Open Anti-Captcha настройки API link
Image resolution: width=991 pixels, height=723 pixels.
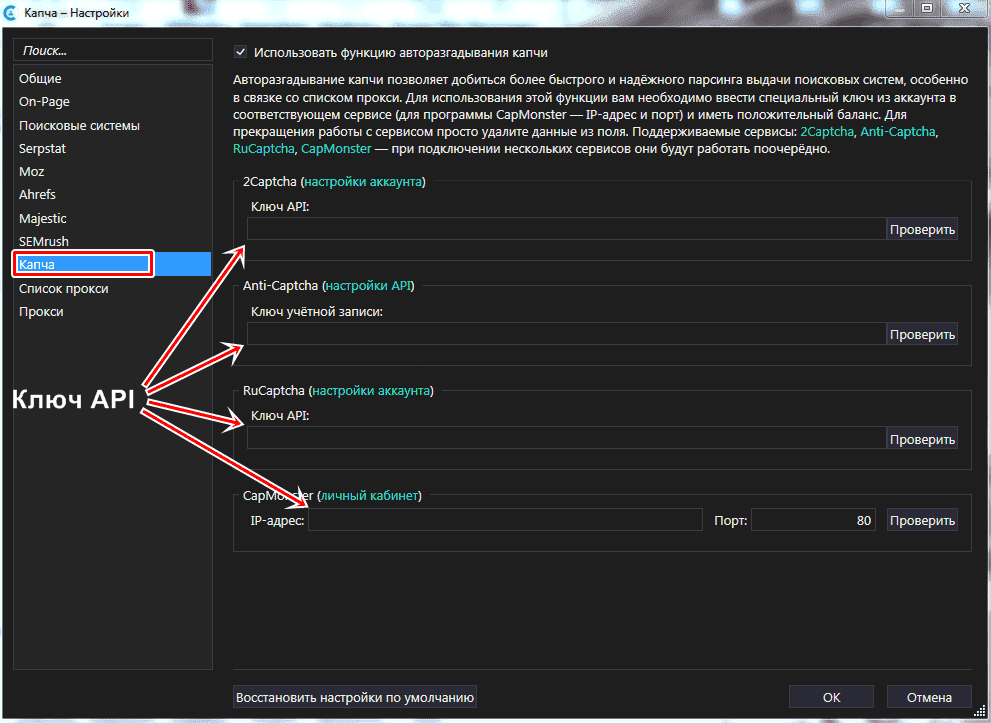coord(368,286)
